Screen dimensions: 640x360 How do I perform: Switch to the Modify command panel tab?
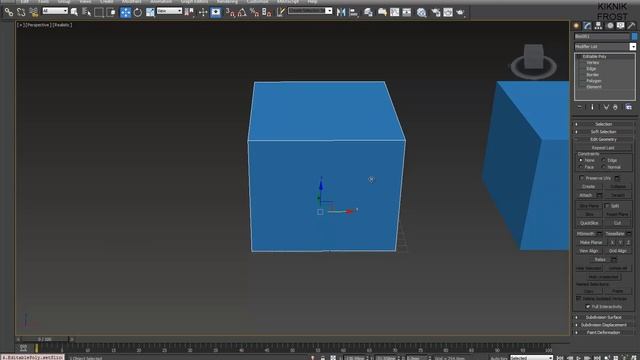point(587,26)
